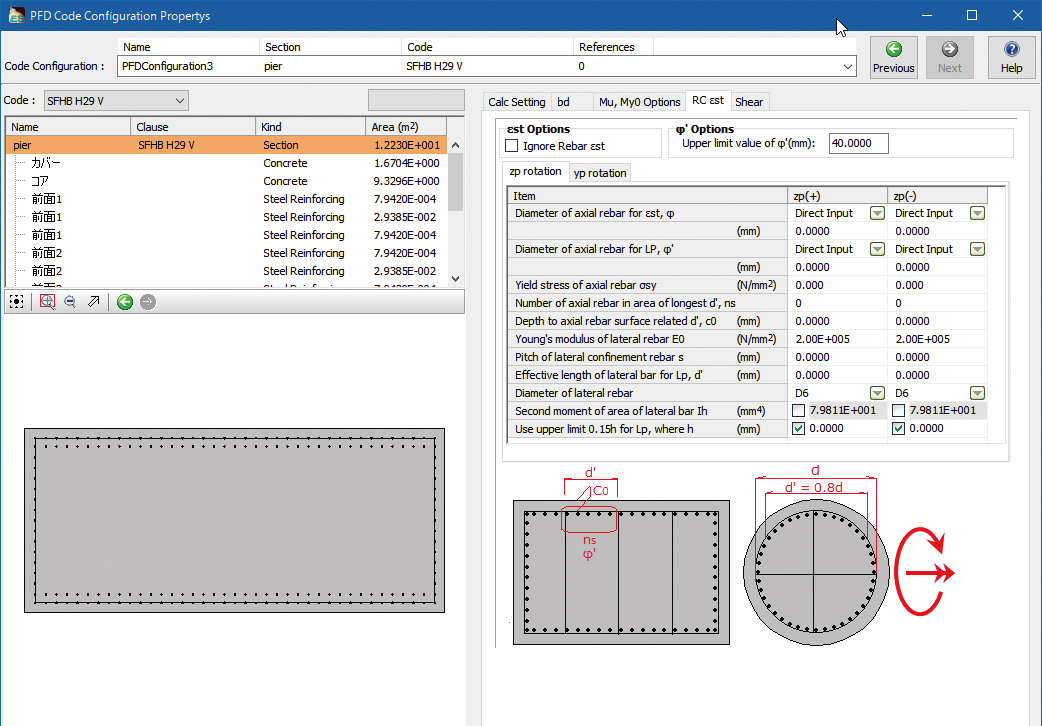
Task: Click the upper limit φ' value field
Action: pos(858,143)
